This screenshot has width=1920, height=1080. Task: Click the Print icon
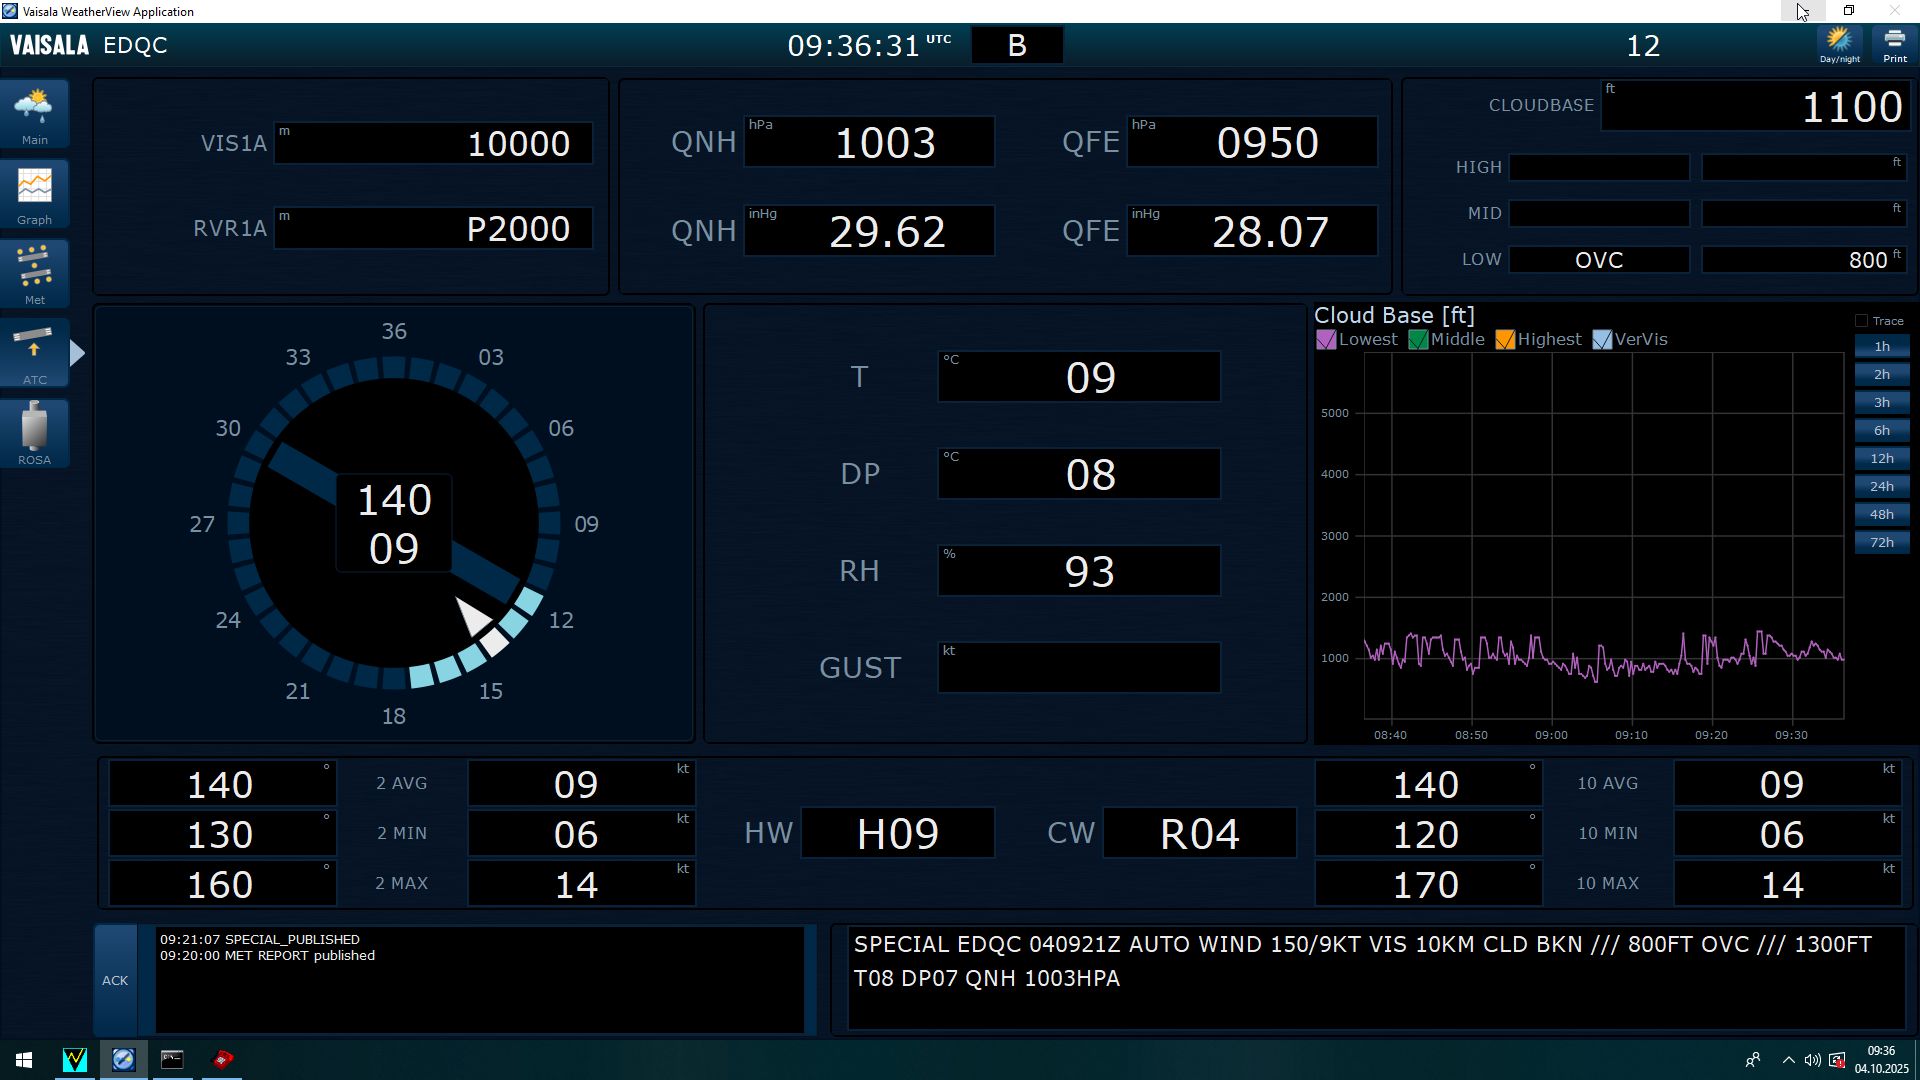click(x=1894, y=45)
